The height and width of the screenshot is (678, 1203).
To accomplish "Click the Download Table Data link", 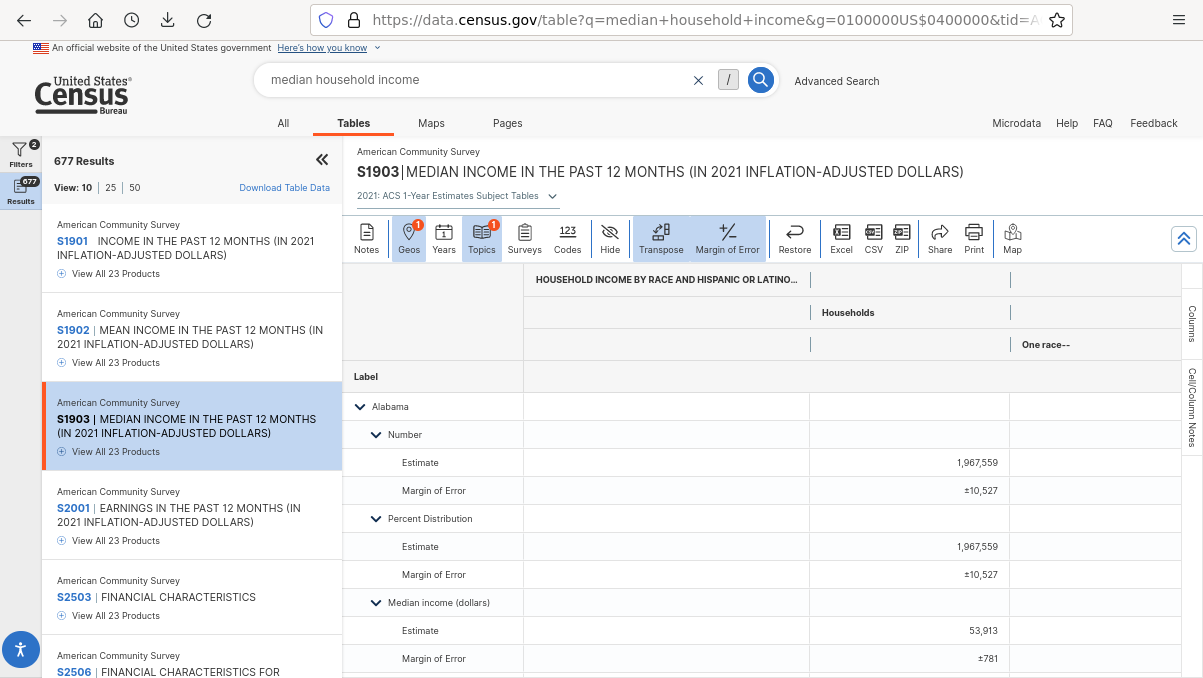I will (284, 188).
